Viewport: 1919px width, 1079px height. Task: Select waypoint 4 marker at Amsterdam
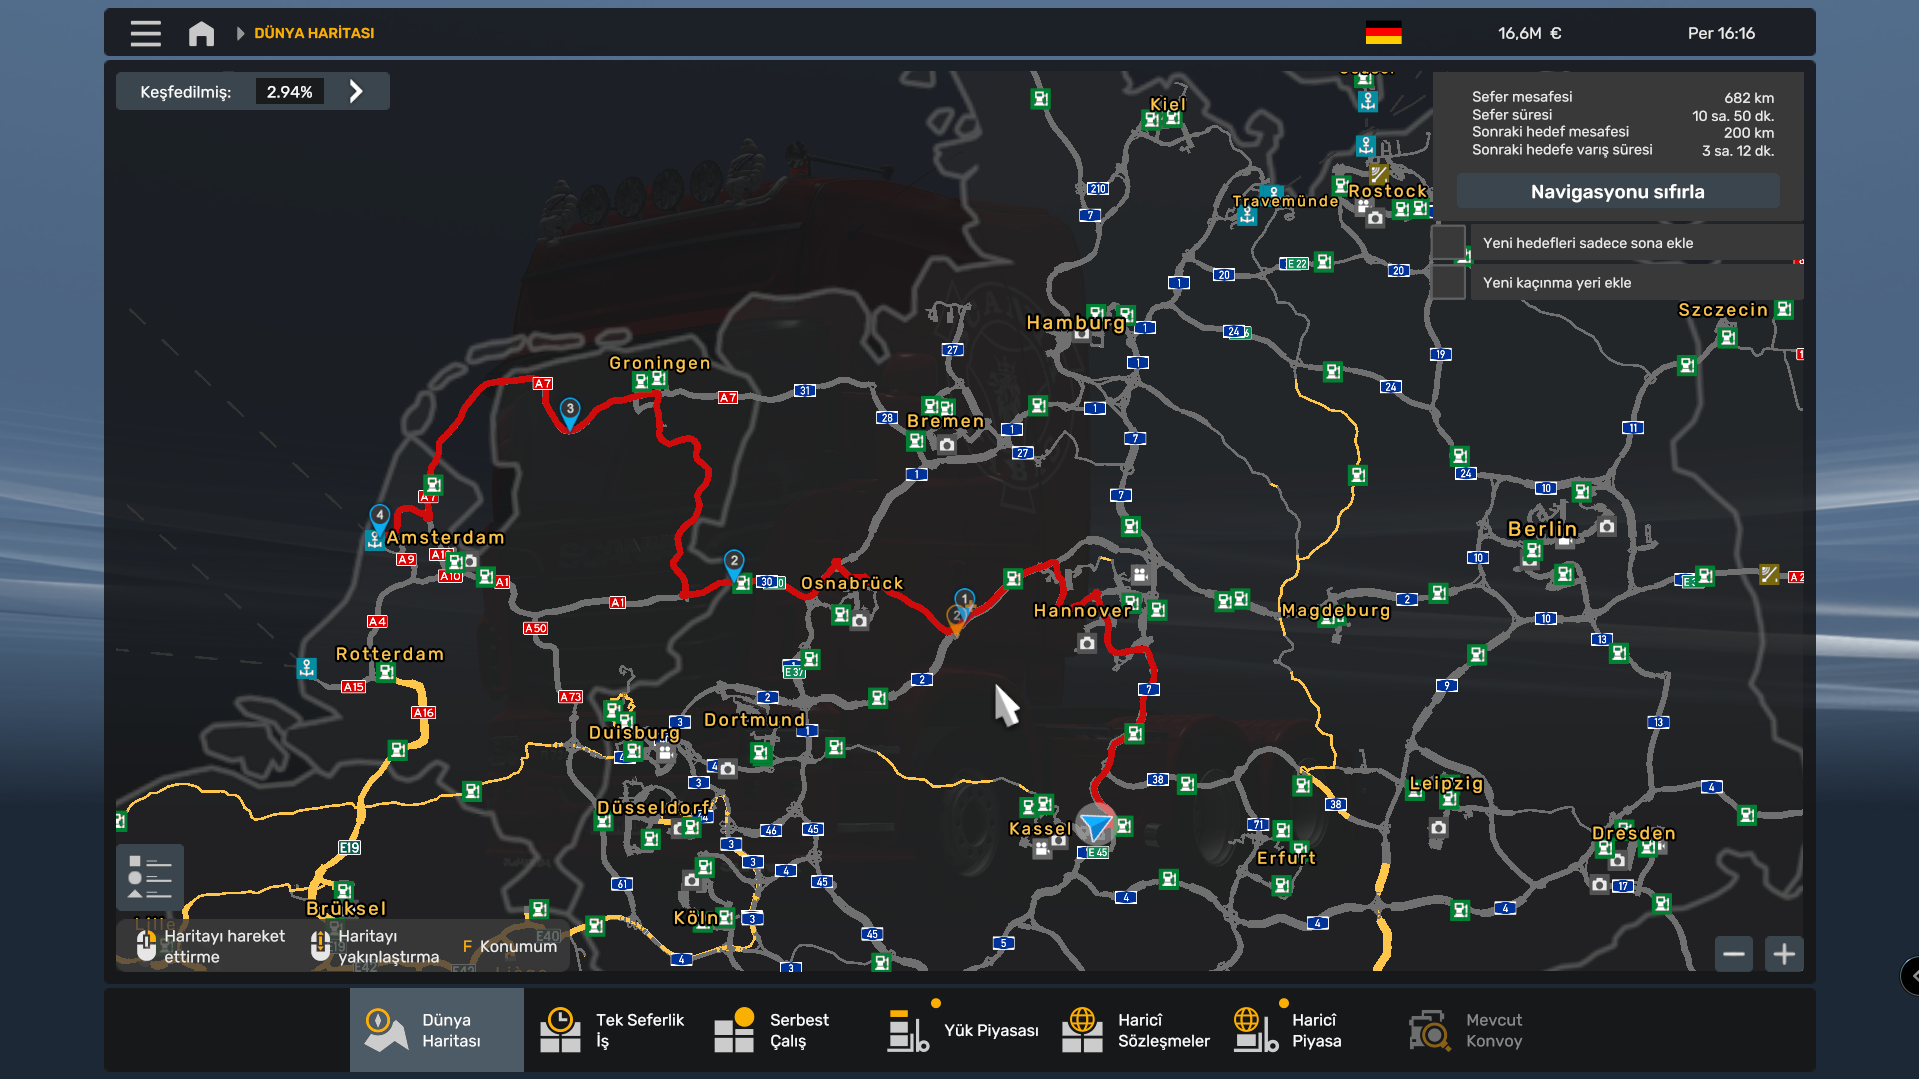click(379, 517)
